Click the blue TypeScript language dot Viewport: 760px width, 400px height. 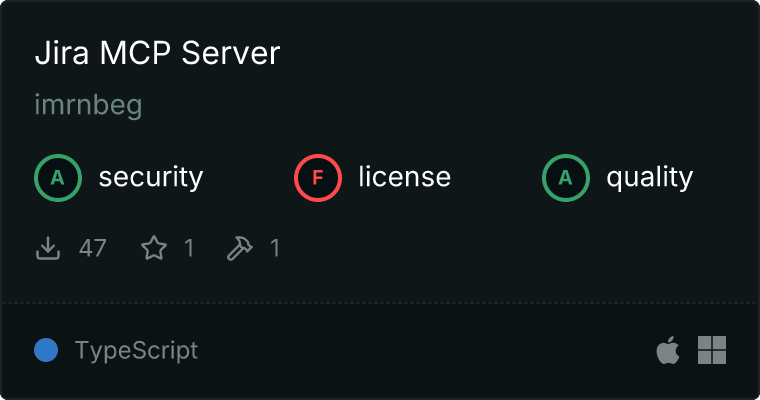[46, 350]
